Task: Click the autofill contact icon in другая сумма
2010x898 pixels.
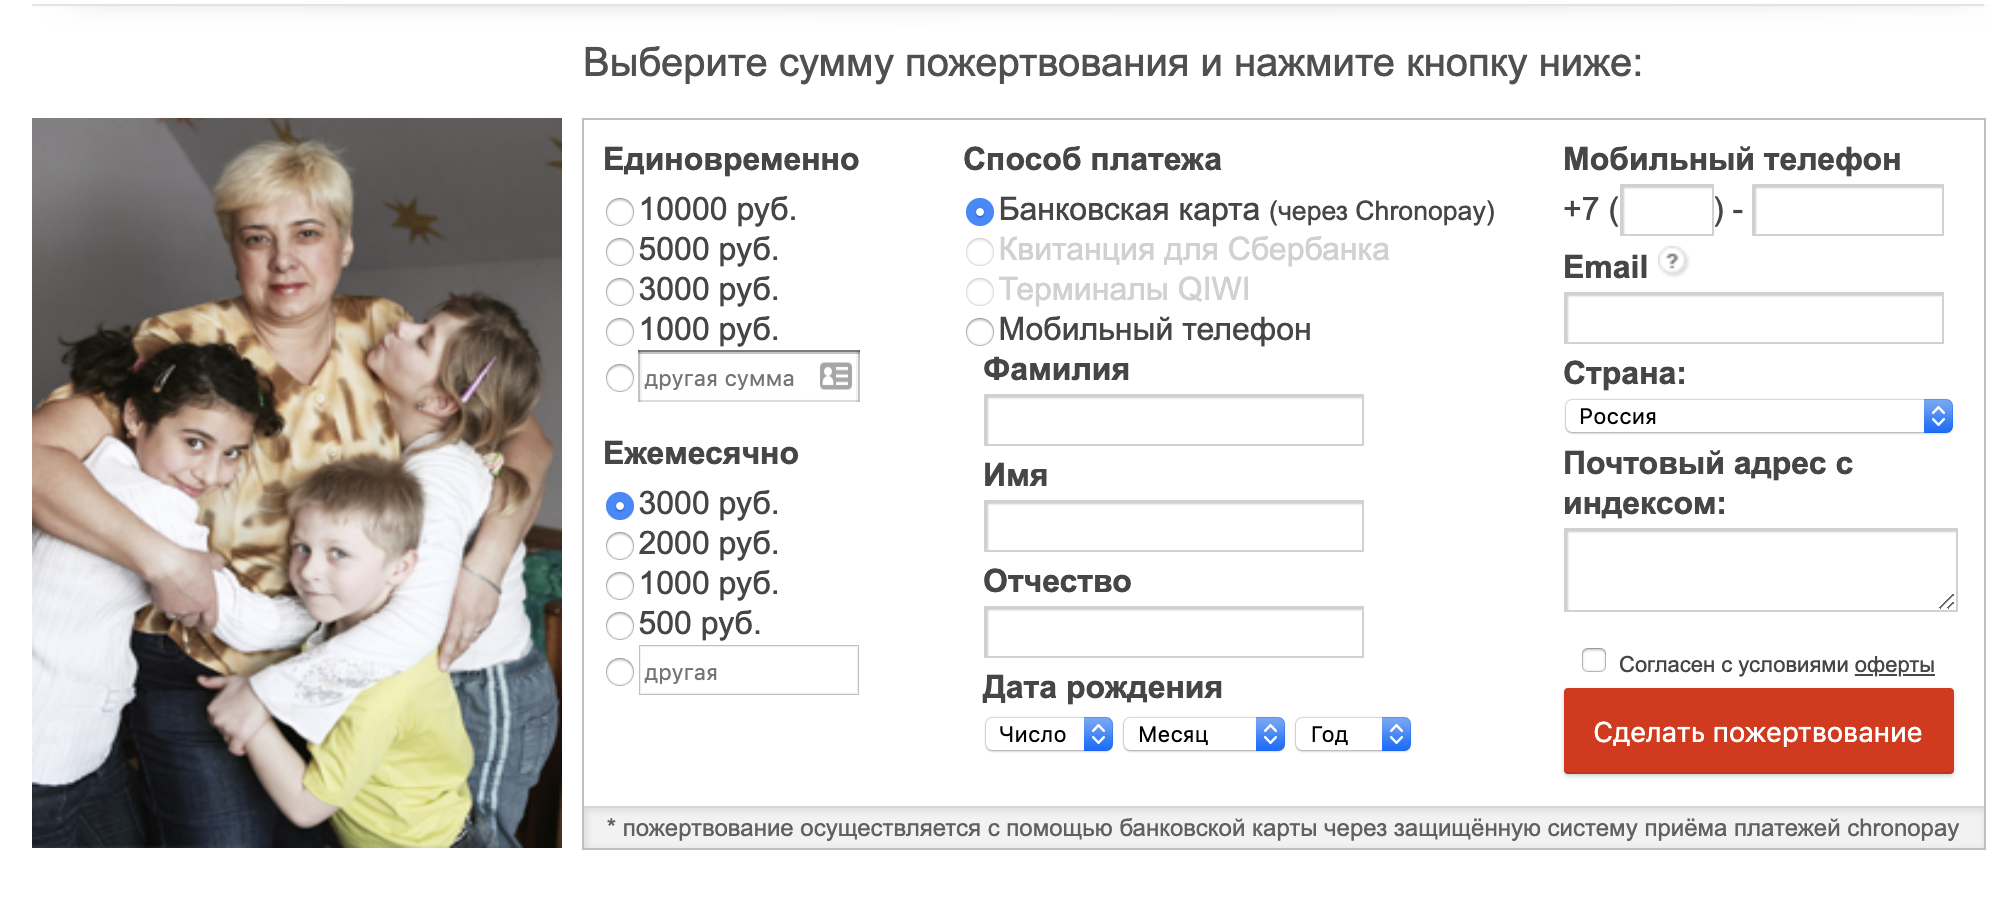Action: click(835, 376)
